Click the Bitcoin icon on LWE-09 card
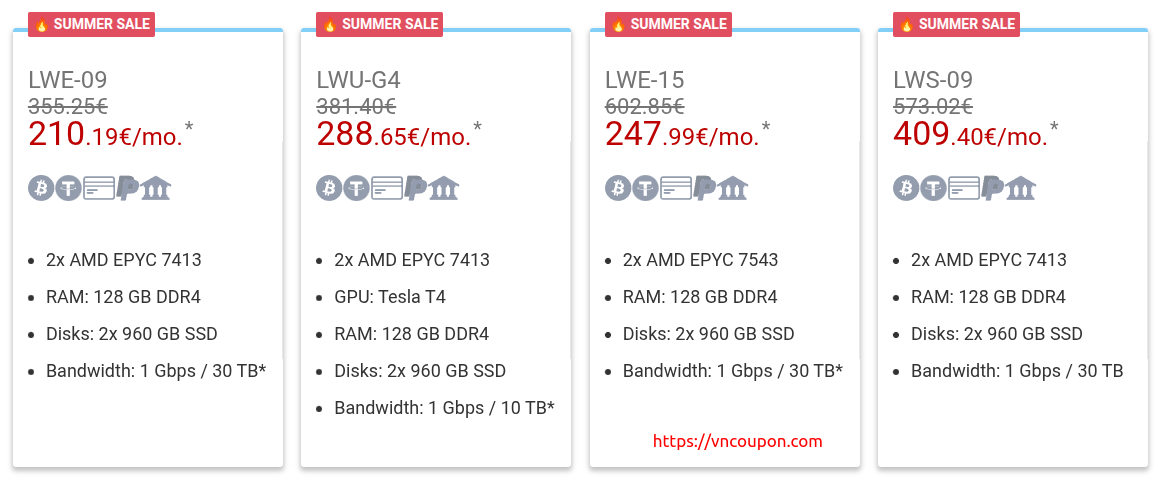 [x=42, y=188]
